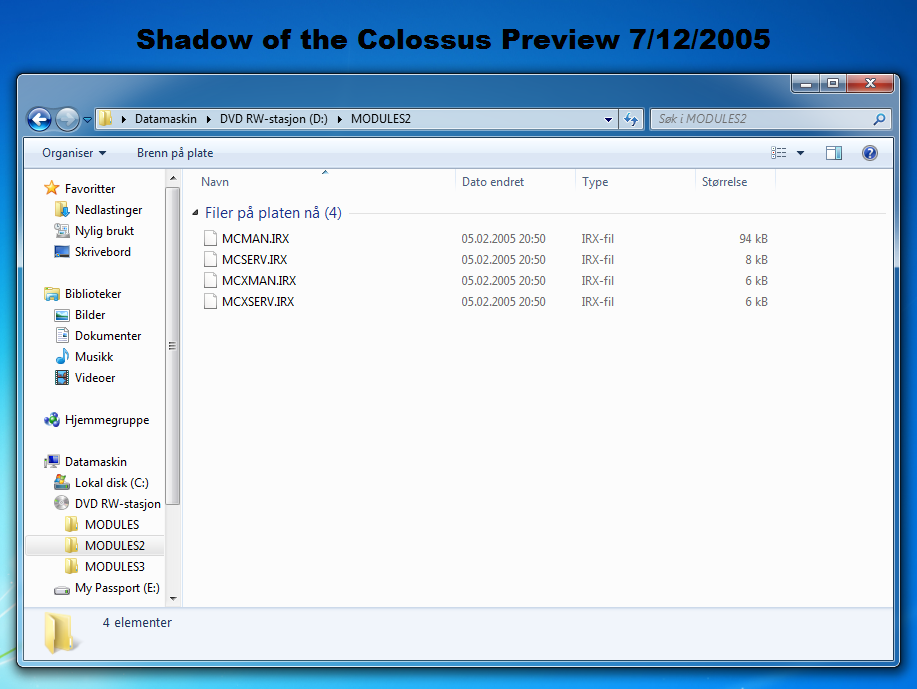Select the MCMAN.IRX file icon

(x=210, y=239)
